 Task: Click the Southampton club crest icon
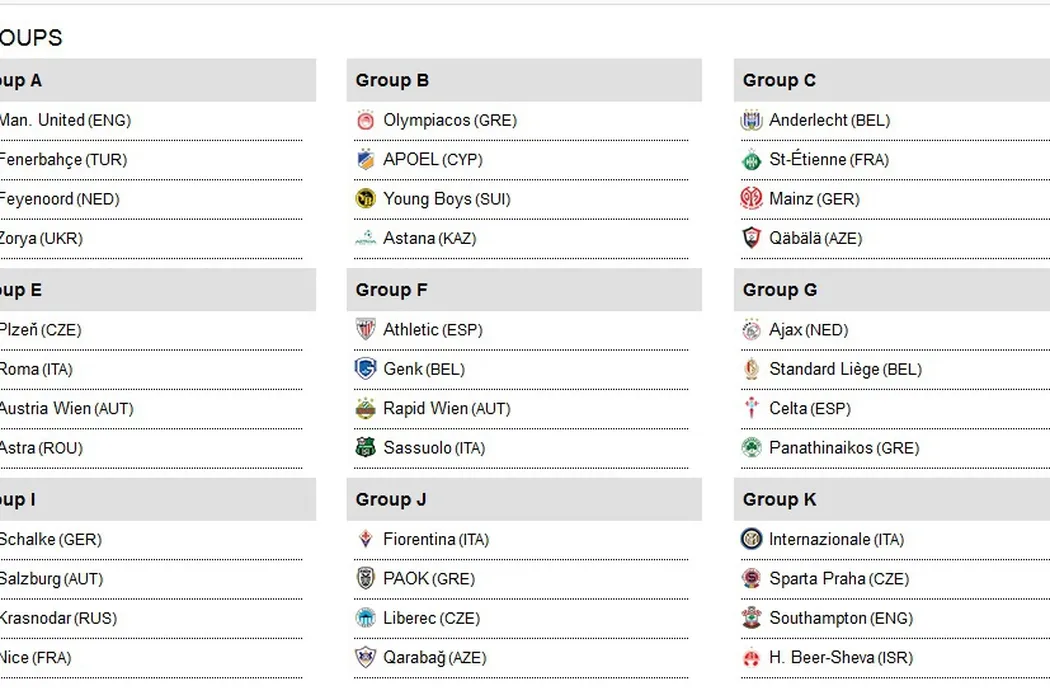(x=751, y=618)
